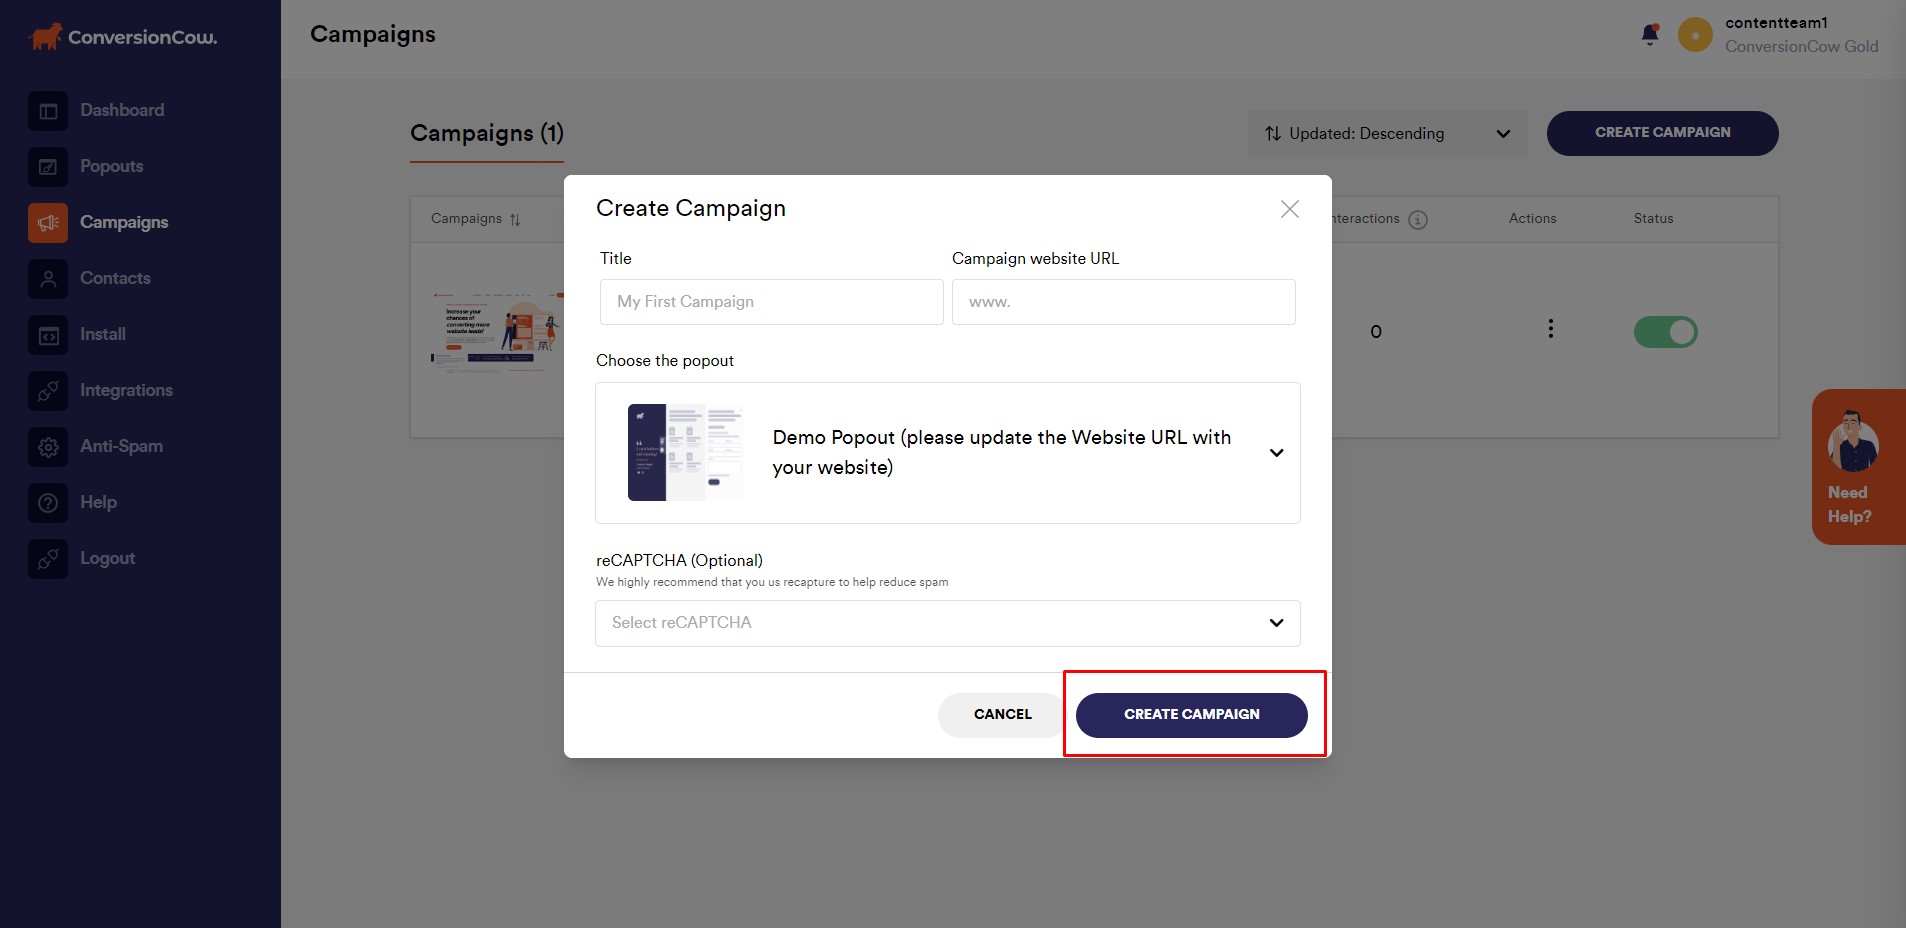This screenshot has width=1906, height=928.
Task: Click the interactions count 0
Action: point(1376,332)
